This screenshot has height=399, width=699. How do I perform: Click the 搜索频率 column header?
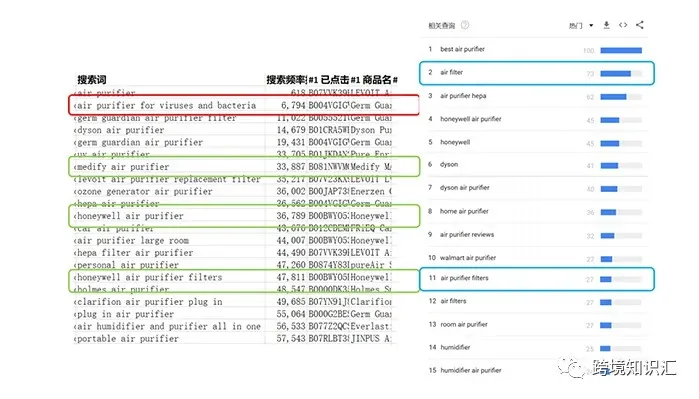(x=286, y=80)
